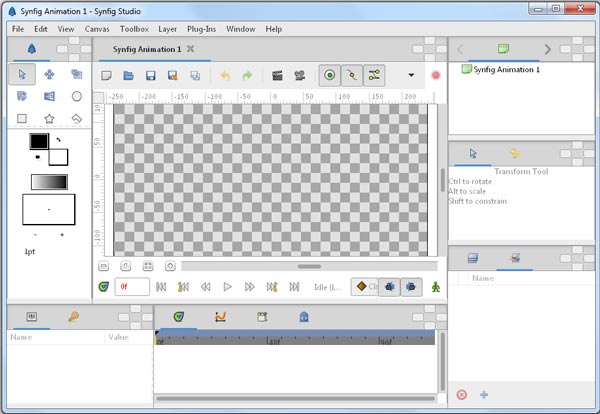
Task: Click the red delete layer button
Action: click(x=462, y=394)
